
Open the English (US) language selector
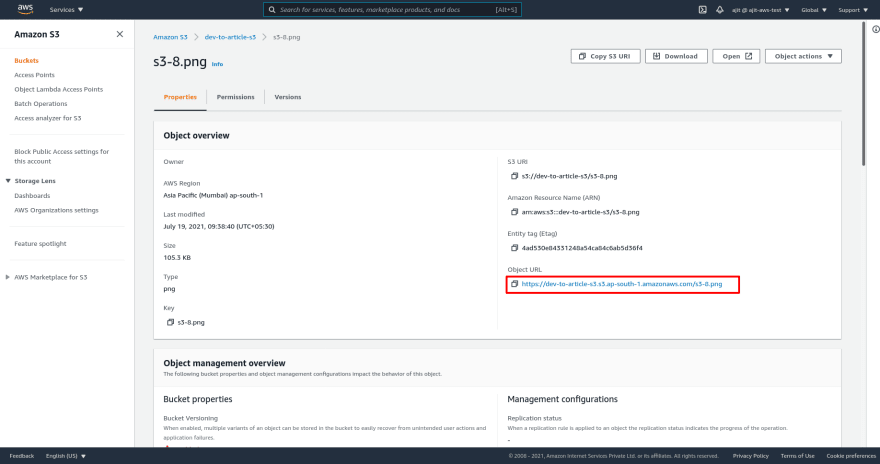point(66,456)
